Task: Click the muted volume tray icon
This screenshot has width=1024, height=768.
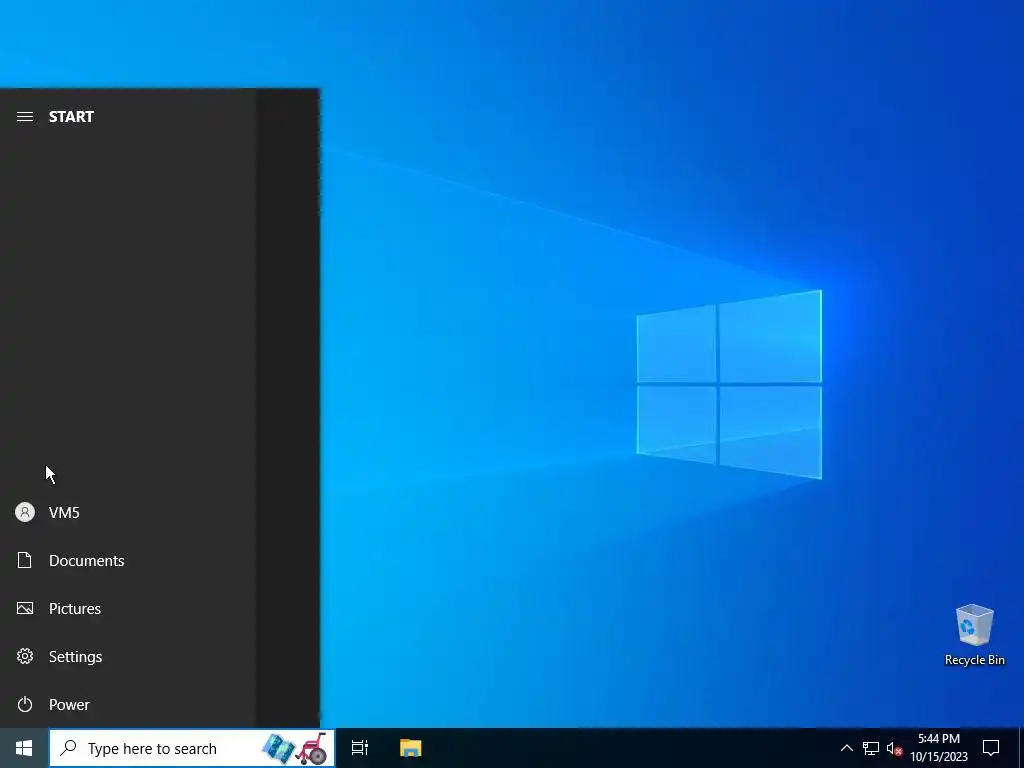Action: [x=894, y=748]
